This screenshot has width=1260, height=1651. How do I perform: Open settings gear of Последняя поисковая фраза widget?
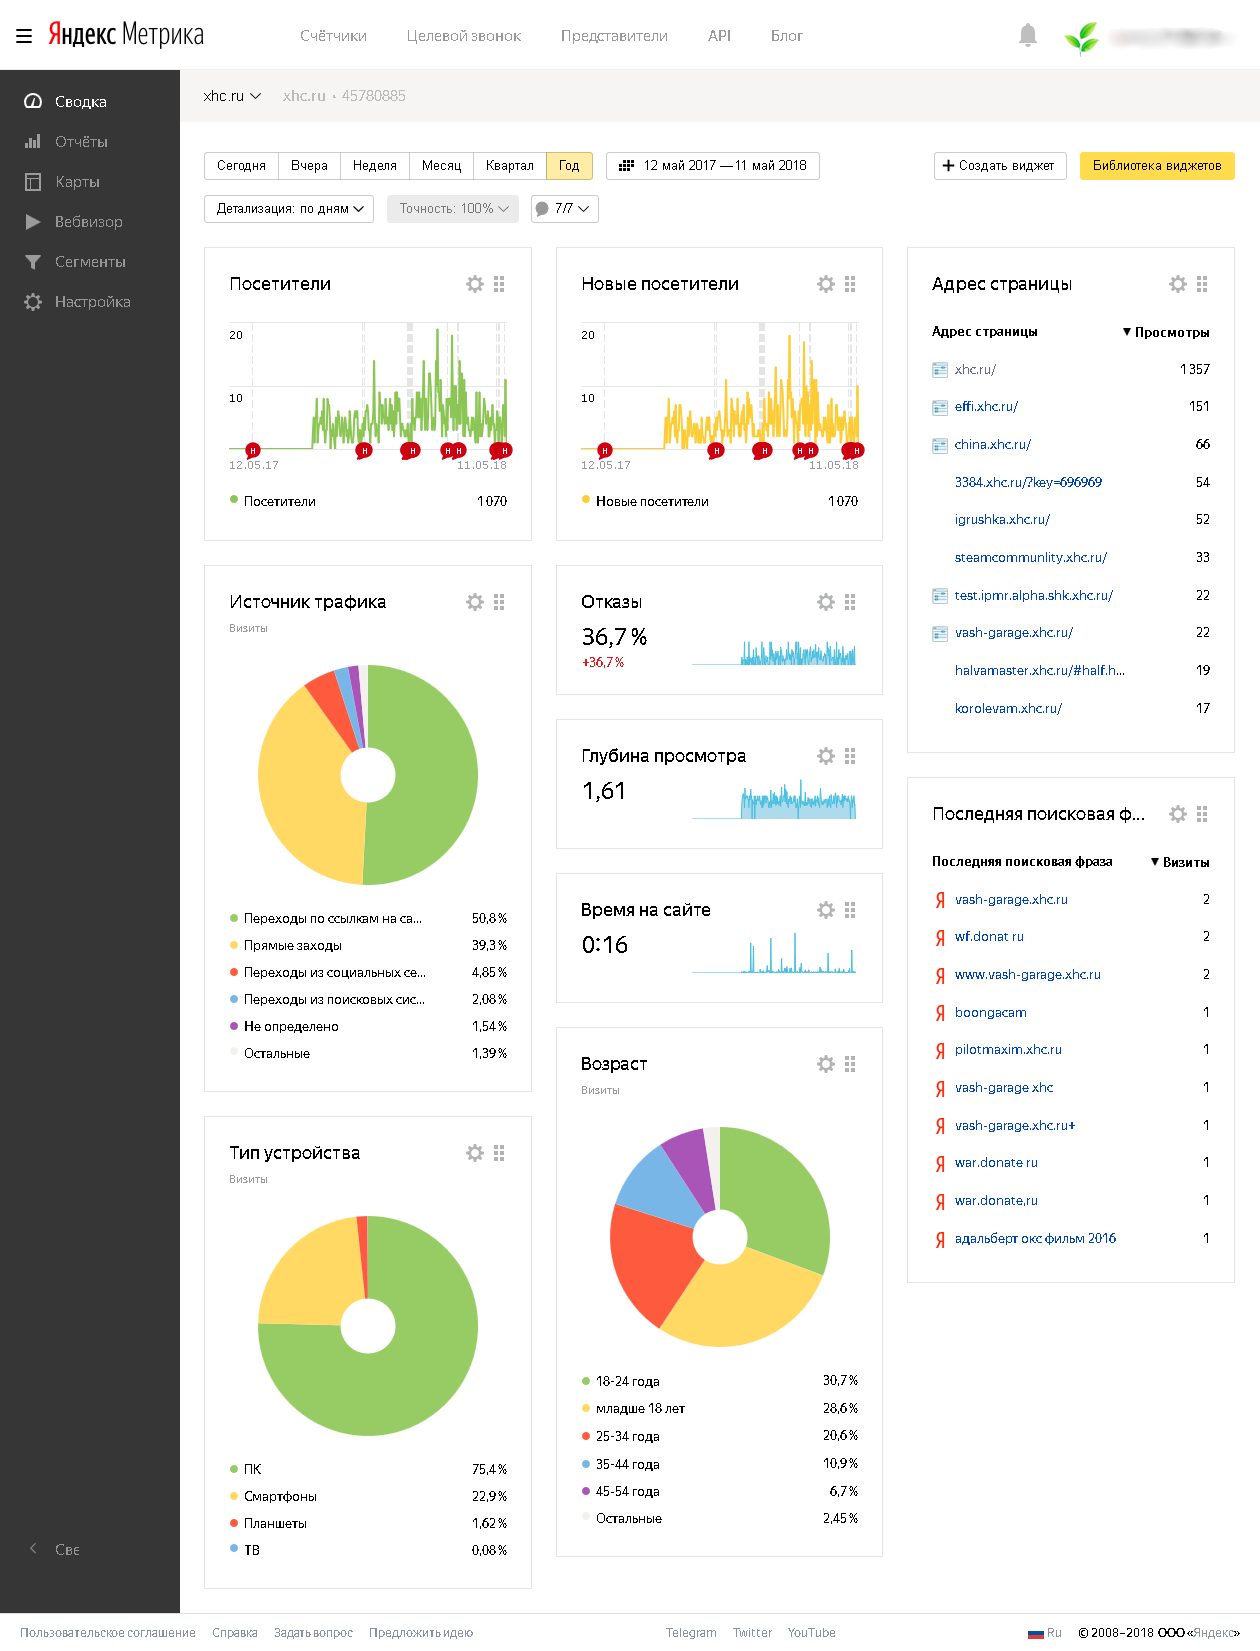(x=1178, y=814)
